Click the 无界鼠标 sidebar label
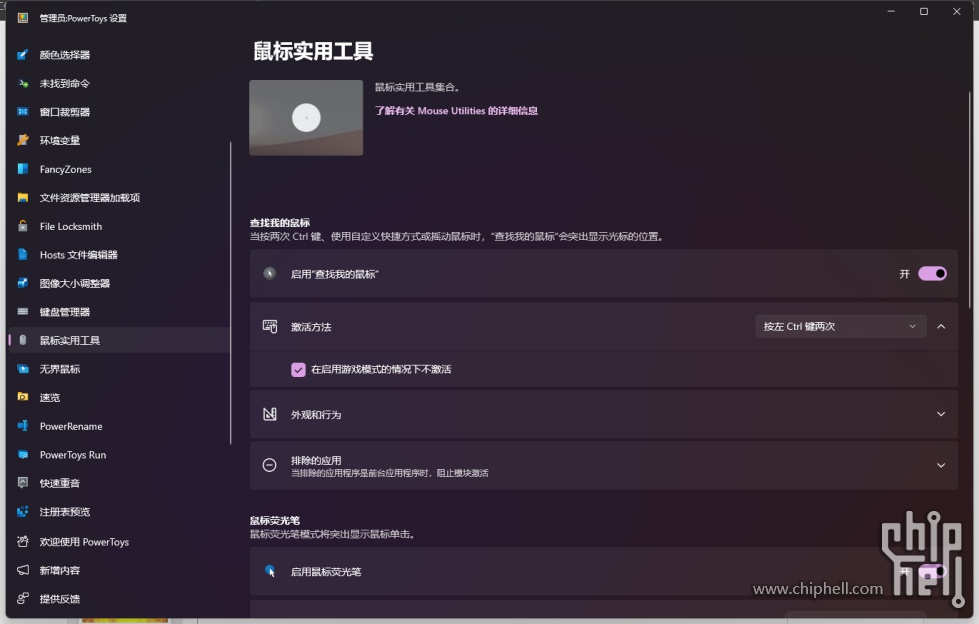Viewport: 979px width, 624px height. (60, 369)
